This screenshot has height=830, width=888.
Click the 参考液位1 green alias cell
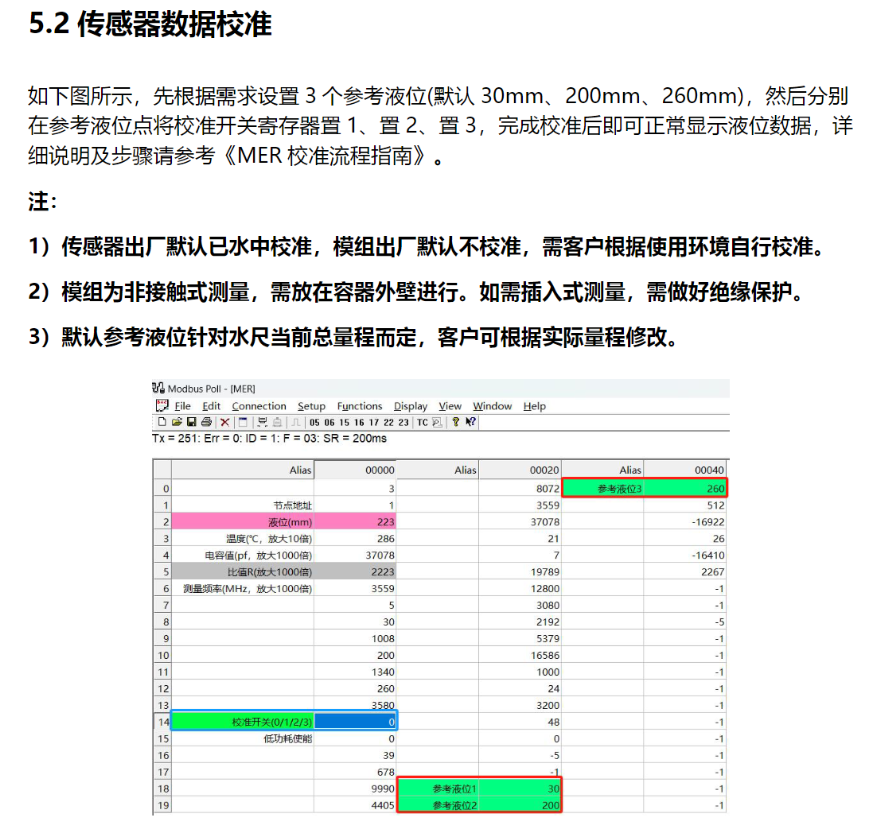tap(438, 789)
